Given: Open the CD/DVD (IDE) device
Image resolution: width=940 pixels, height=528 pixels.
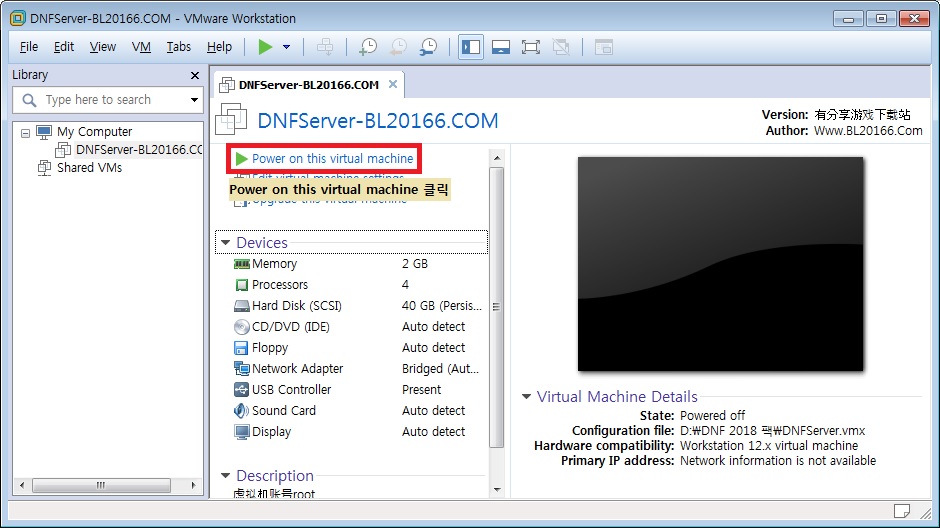Looking at the screenshot, I should click(291, 327).
